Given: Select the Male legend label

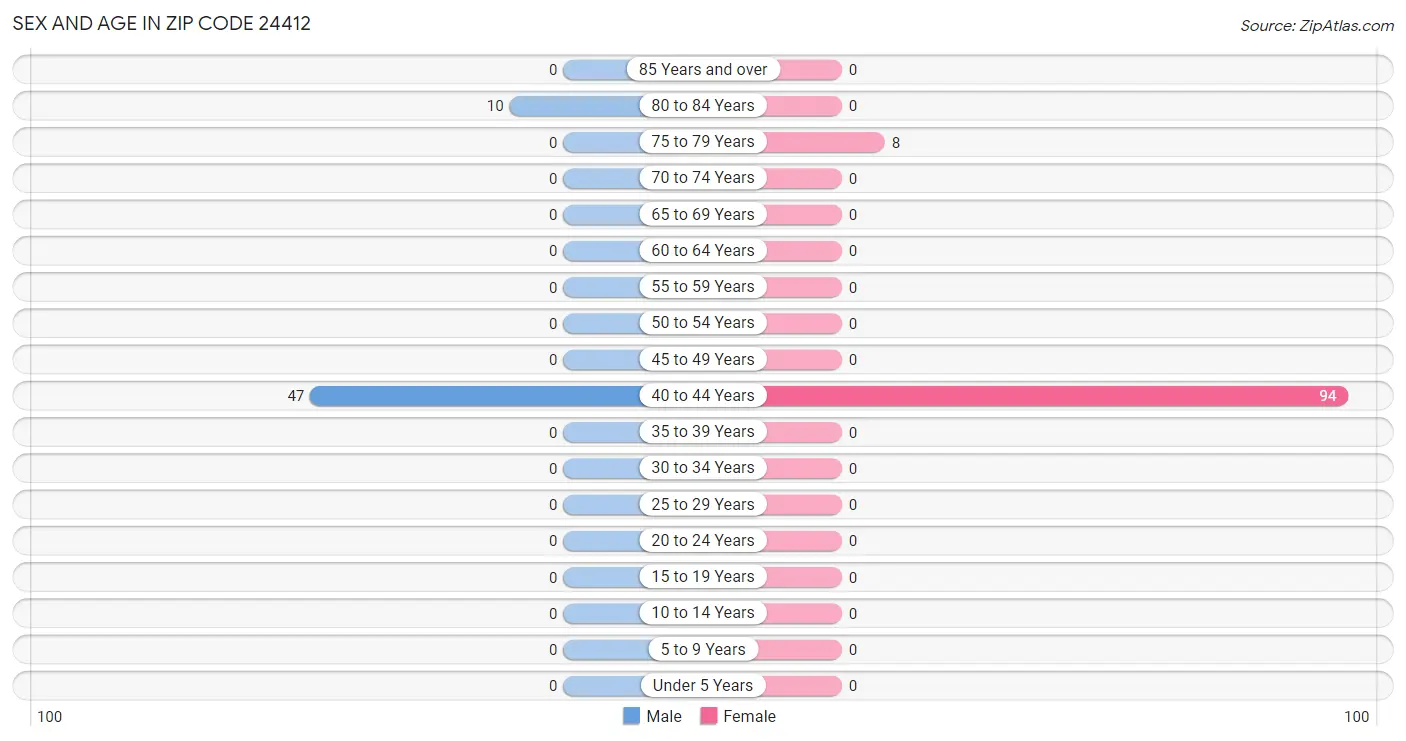Looking at the screenshot, I should tap(664, 716).
